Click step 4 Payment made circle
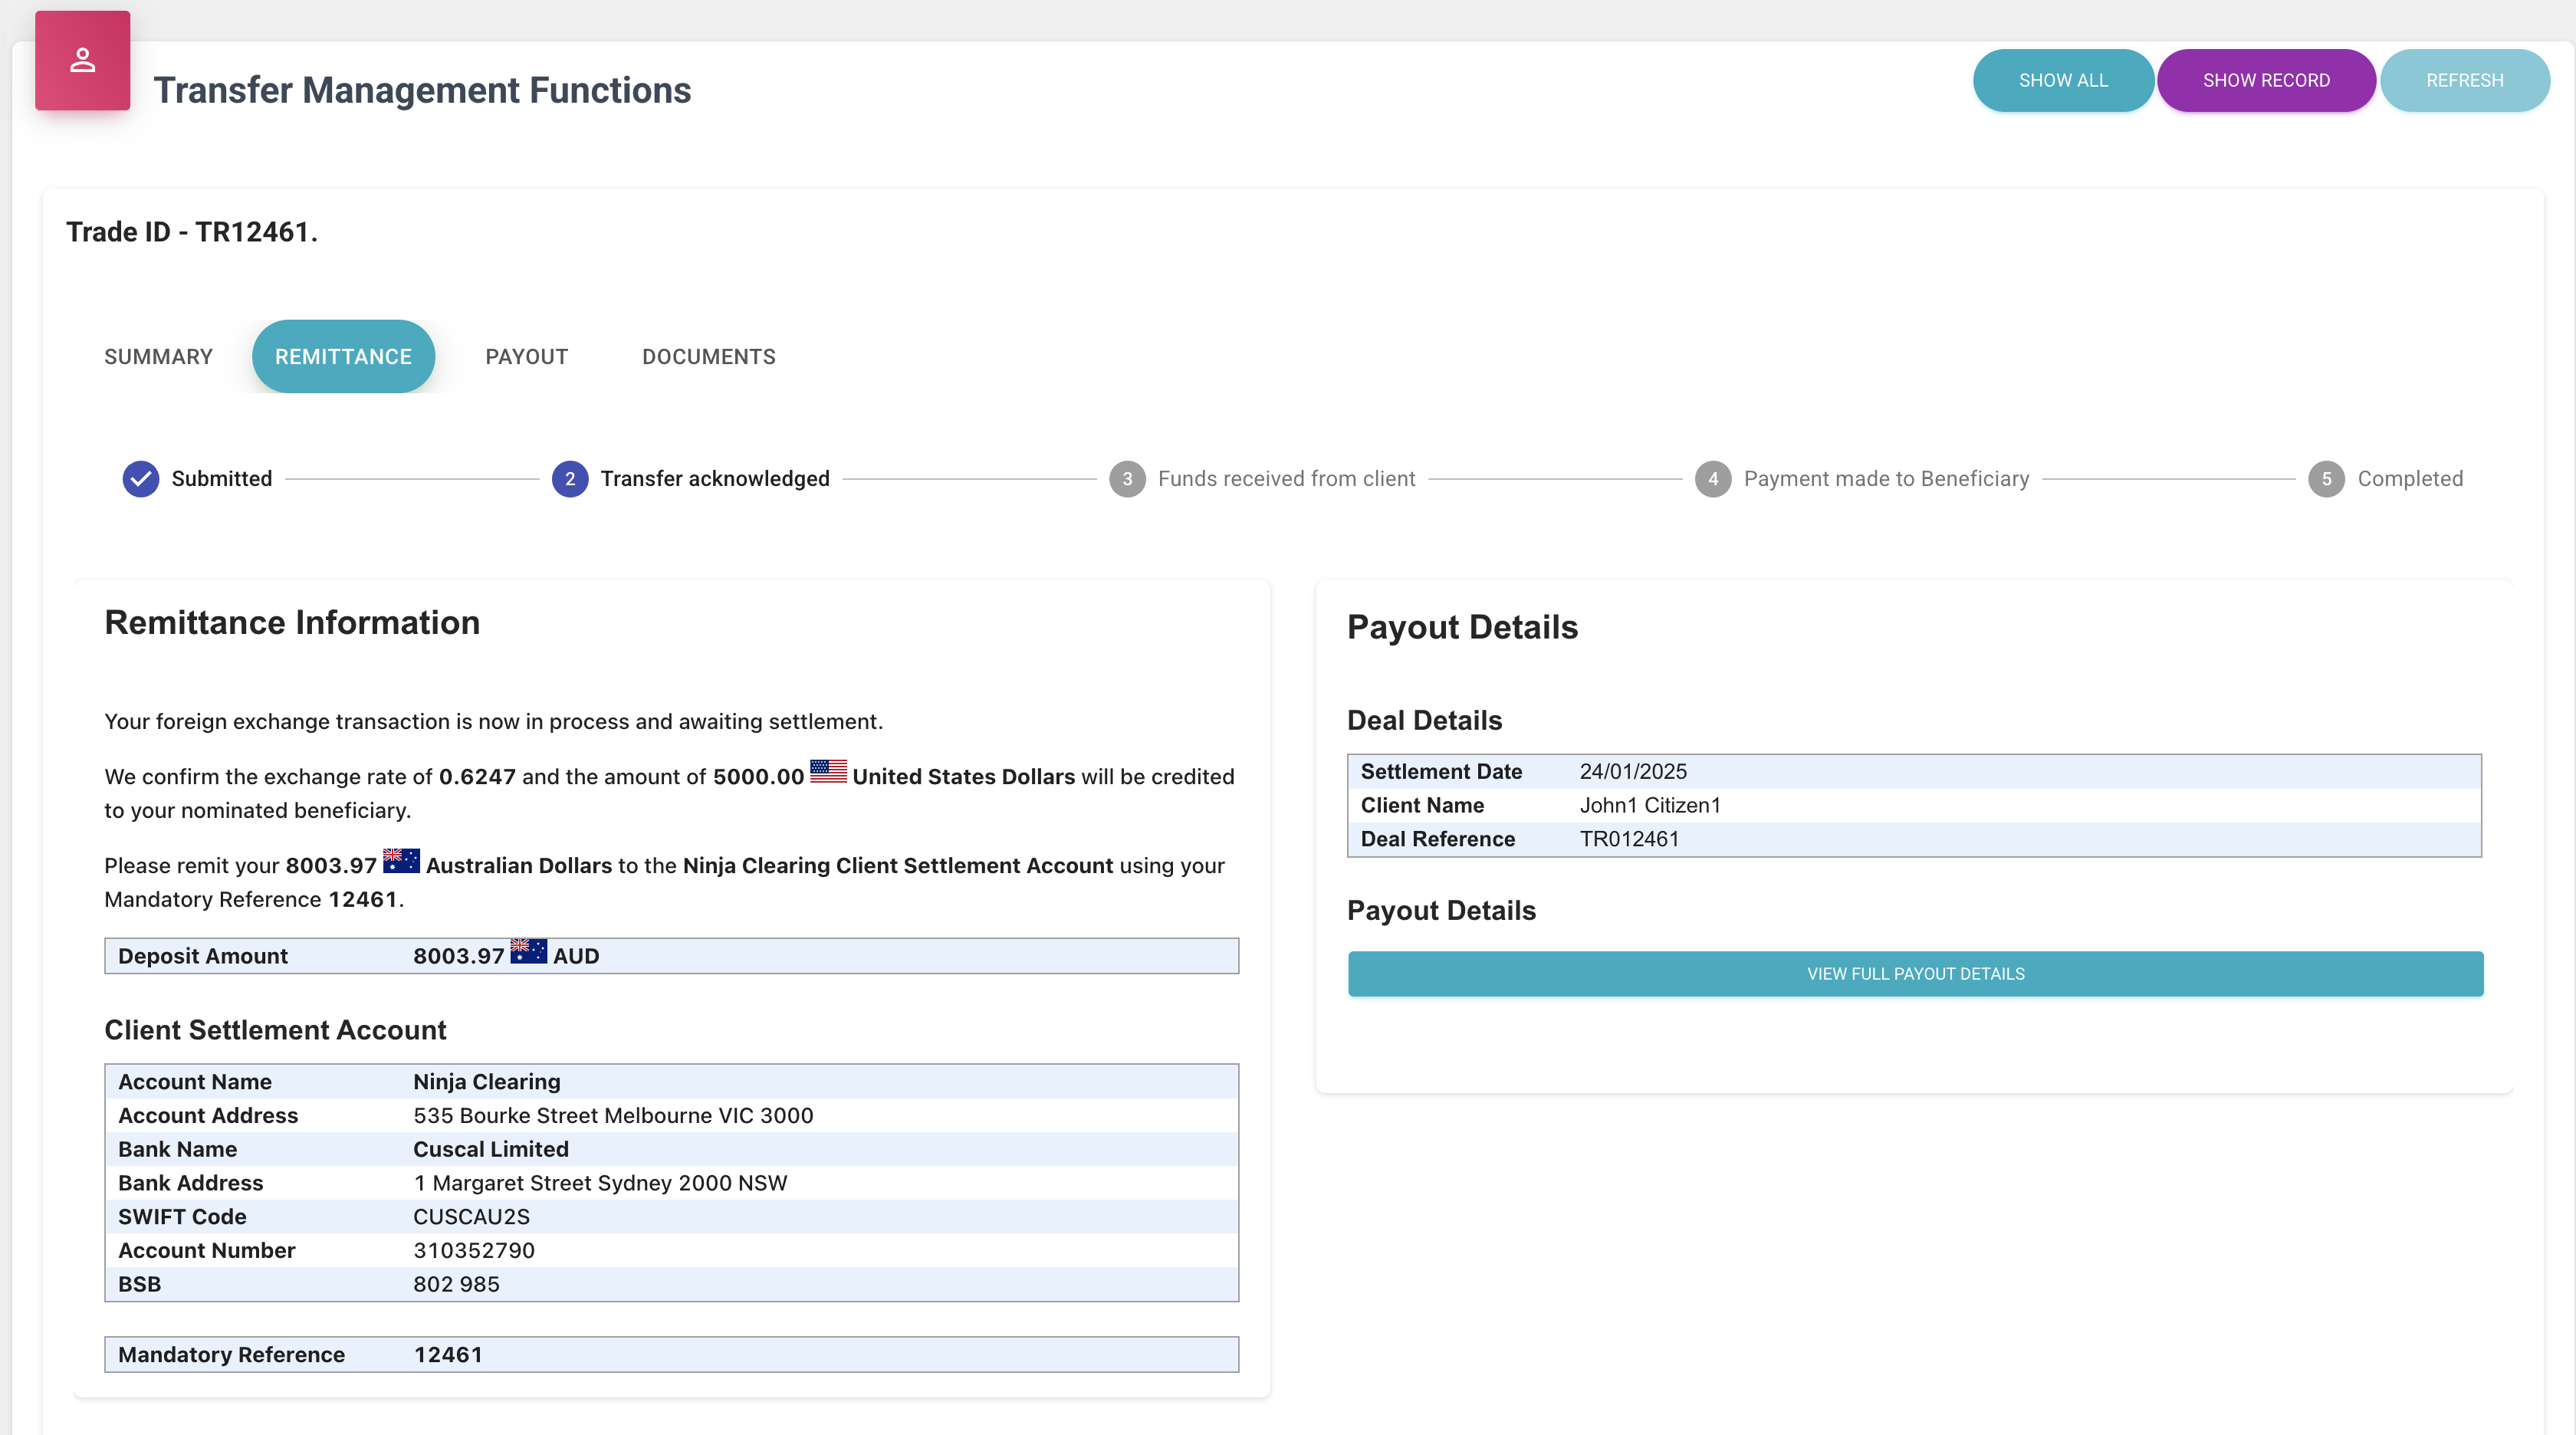The width and height of the screenshot is (2576, 1435). tap(1713, 479)
